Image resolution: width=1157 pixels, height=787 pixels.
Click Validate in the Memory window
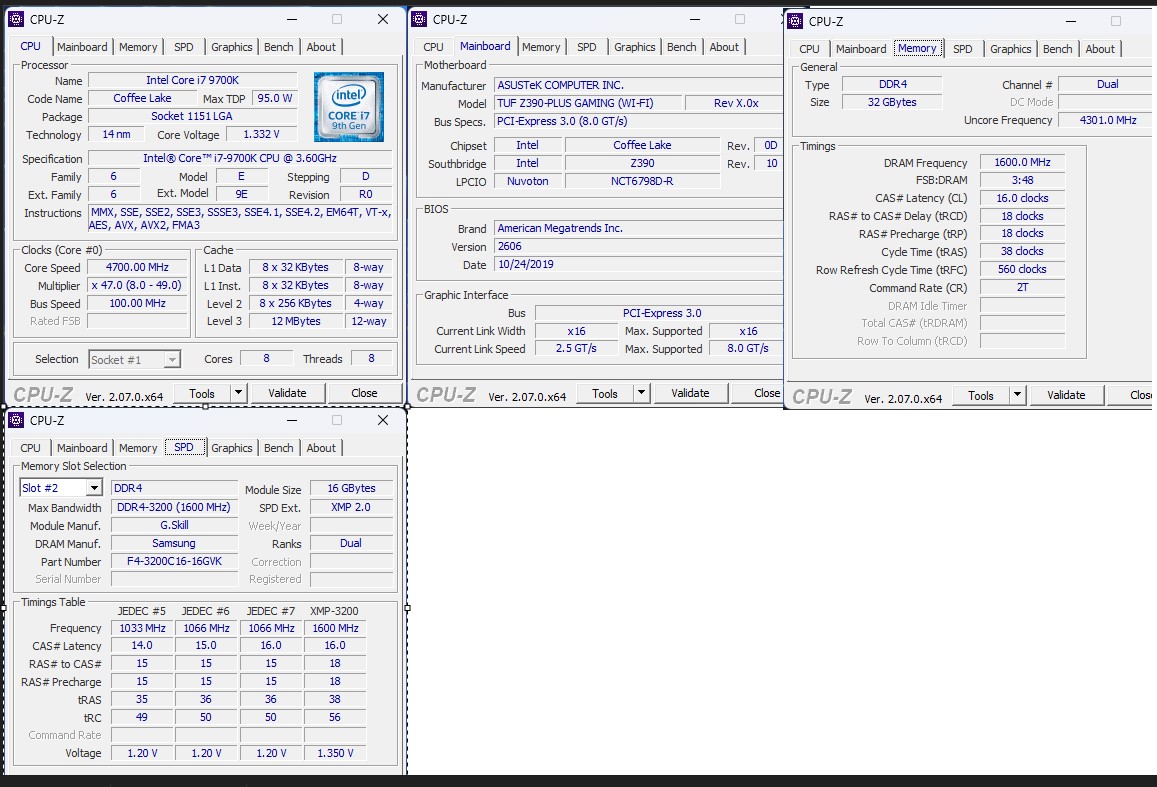pyautogui.click(x=1066, y=395)
